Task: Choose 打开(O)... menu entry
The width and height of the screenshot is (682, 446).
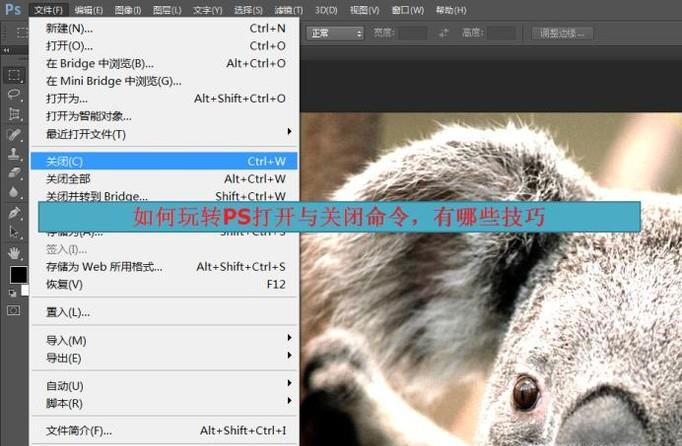Action: point(164,46)
